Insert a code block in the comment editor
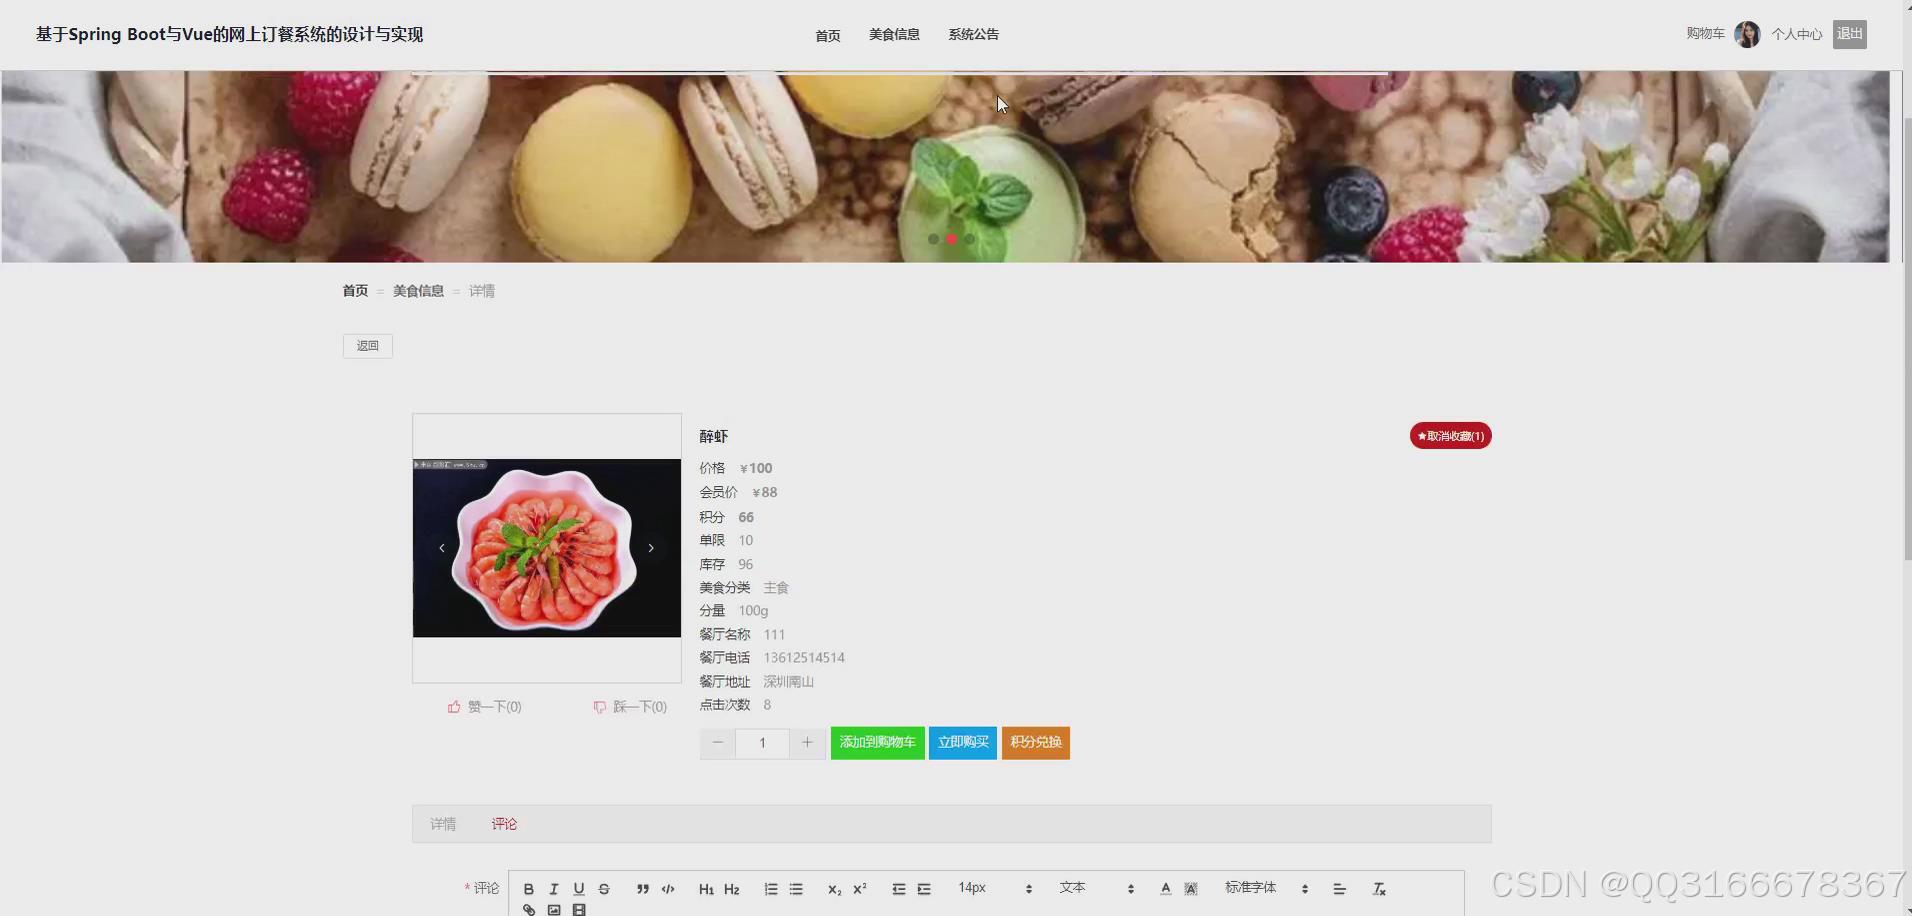Screen dimensions: 1912x916 point(667,888)
